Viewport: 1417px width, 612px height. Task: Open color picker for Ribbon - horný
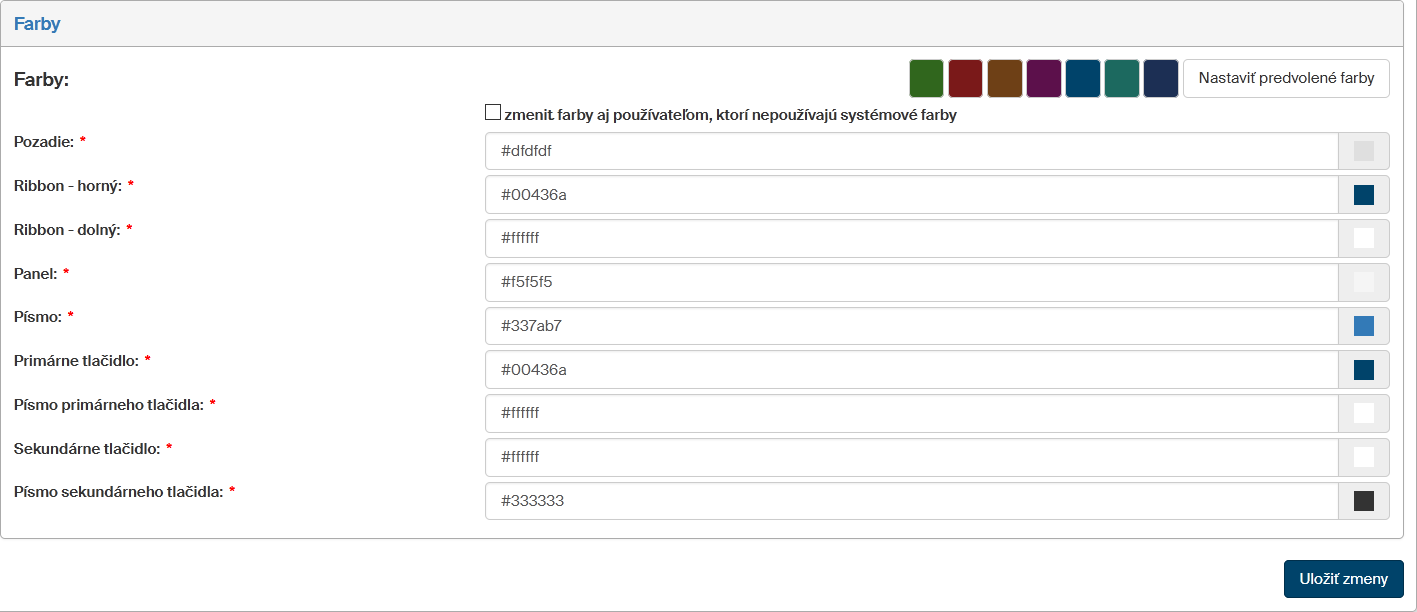click(x=1363, y=195)
